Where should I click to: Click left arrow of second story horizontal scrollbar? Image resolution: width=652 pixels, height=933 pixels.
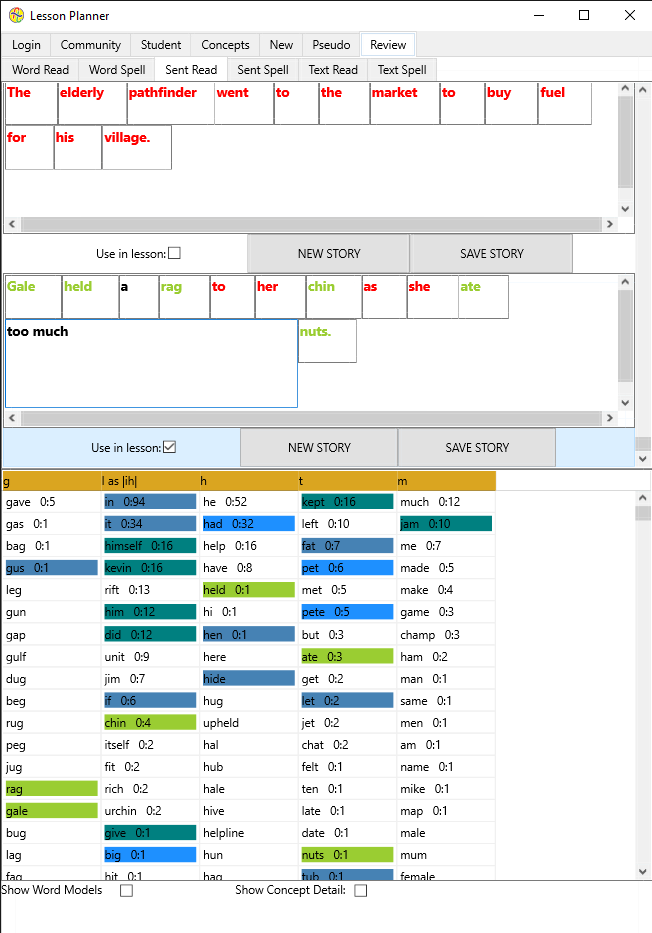[12, 418]
